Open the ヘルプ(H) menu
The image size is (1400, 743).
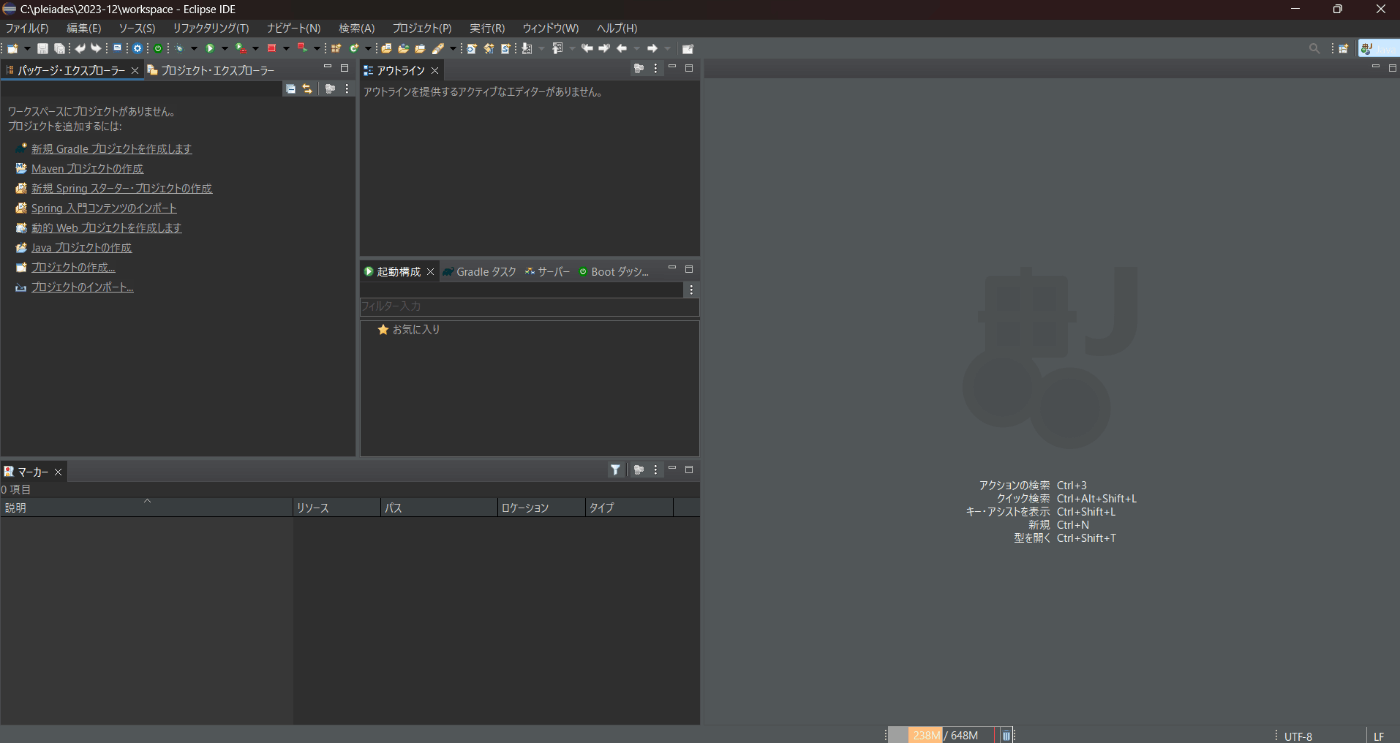(617, 28)
